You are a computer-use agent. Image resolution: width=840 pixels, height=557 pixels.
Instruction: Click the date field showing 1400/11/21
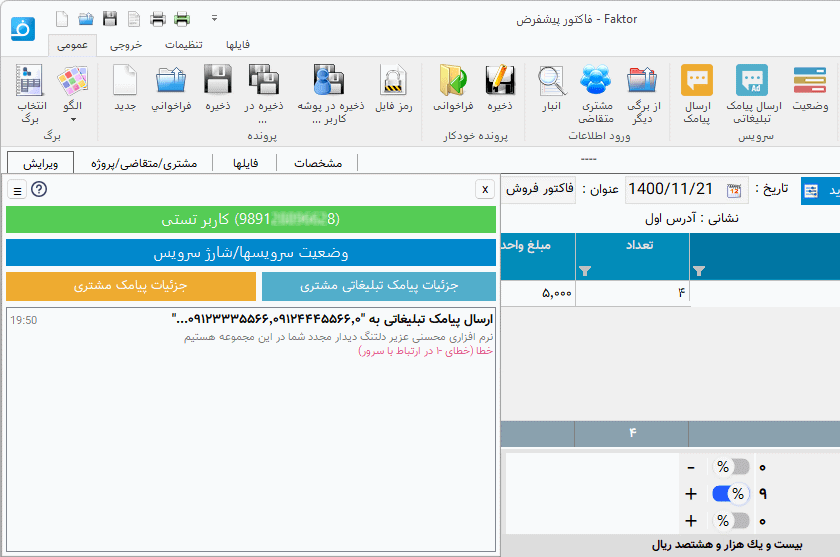(670, 190)
